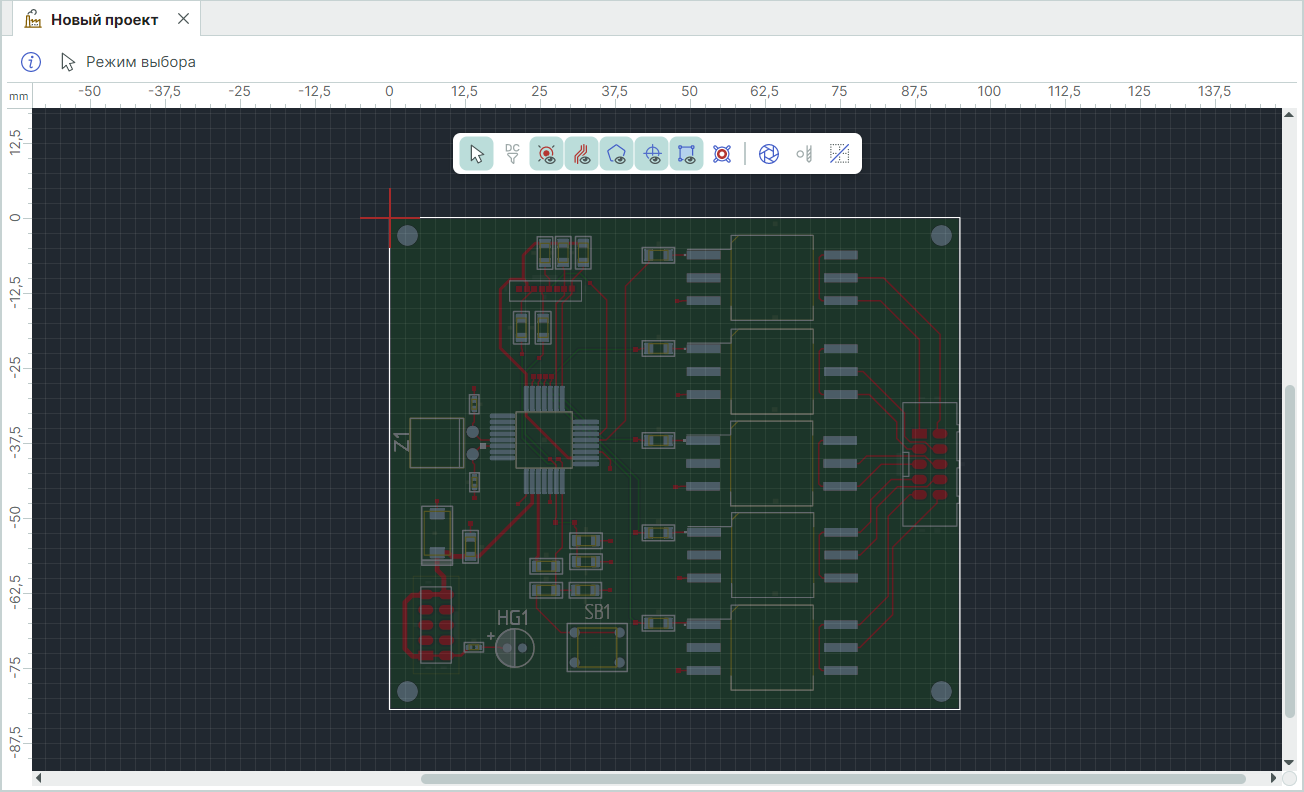Click the drill bit tool icon
The width and height of the screenshot is (1304, 792).
[x=804, y=154]
